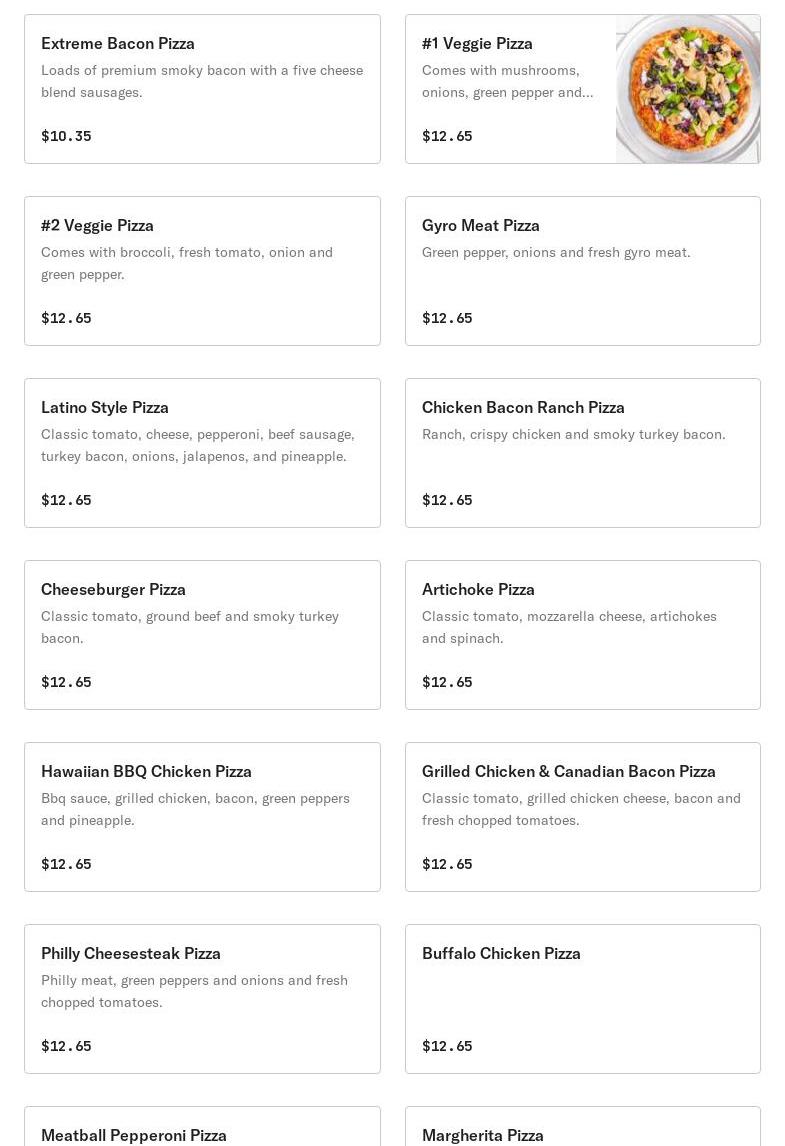
Task: Select the #1 Veggie Pizza title
Action: 477,44
